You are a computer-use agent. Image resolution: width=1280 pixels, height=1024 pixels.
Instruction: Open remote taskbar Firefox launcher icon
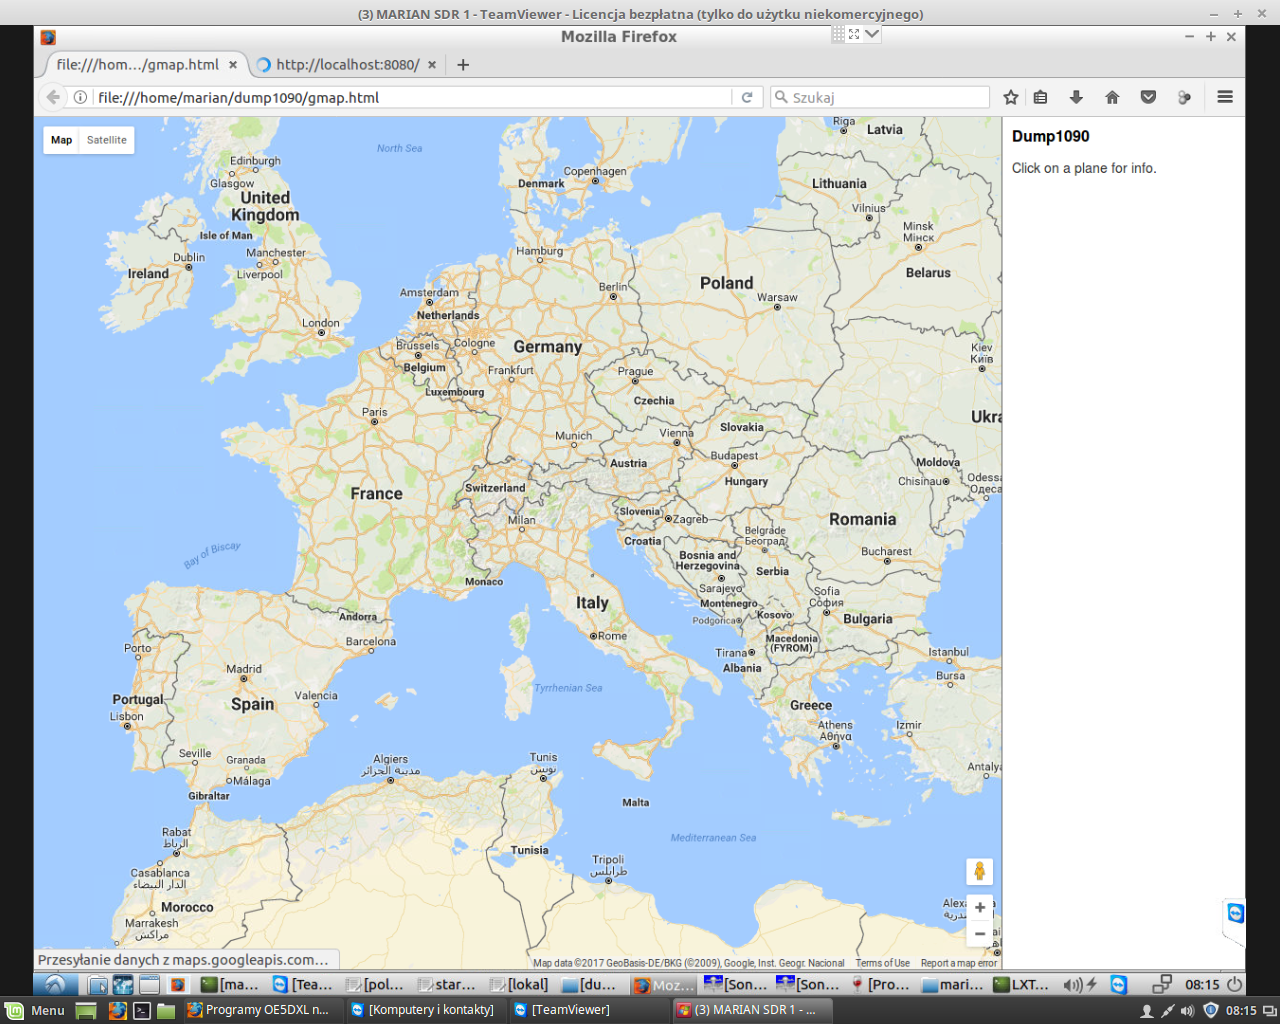(178, 984)
